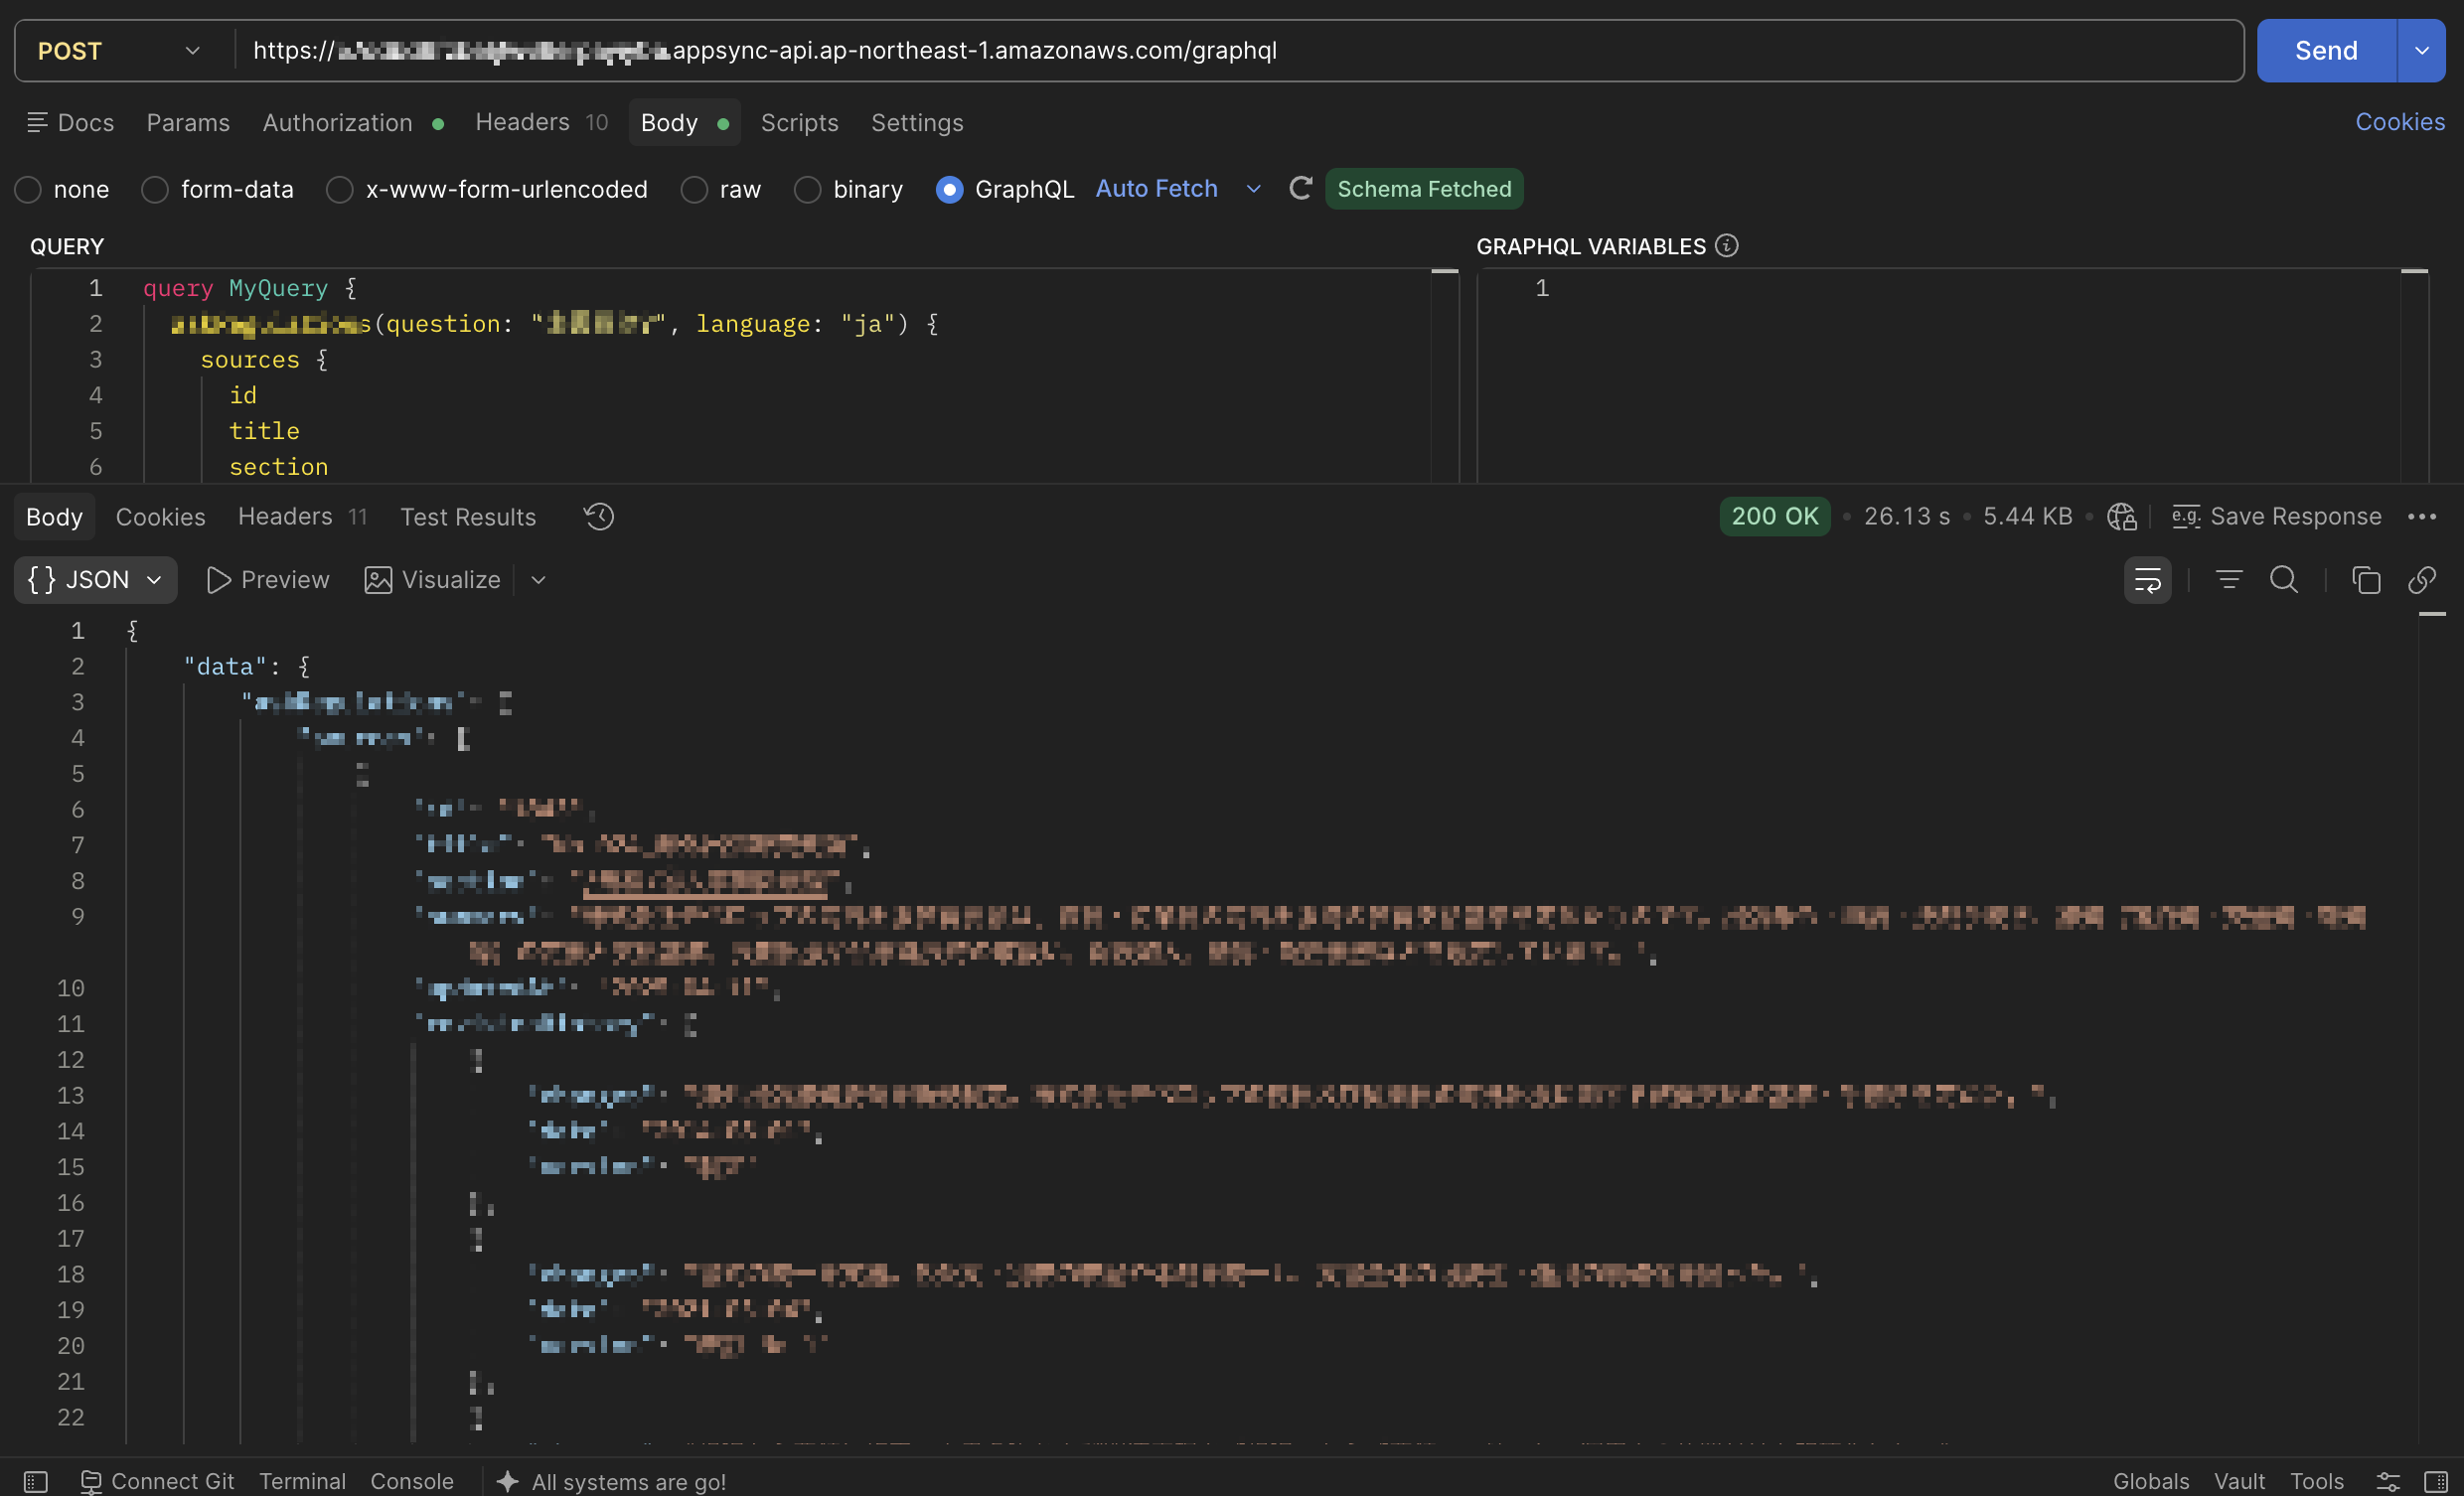
Task: Toggle the sidebar icon in status bar
Action: [36, 1481]
